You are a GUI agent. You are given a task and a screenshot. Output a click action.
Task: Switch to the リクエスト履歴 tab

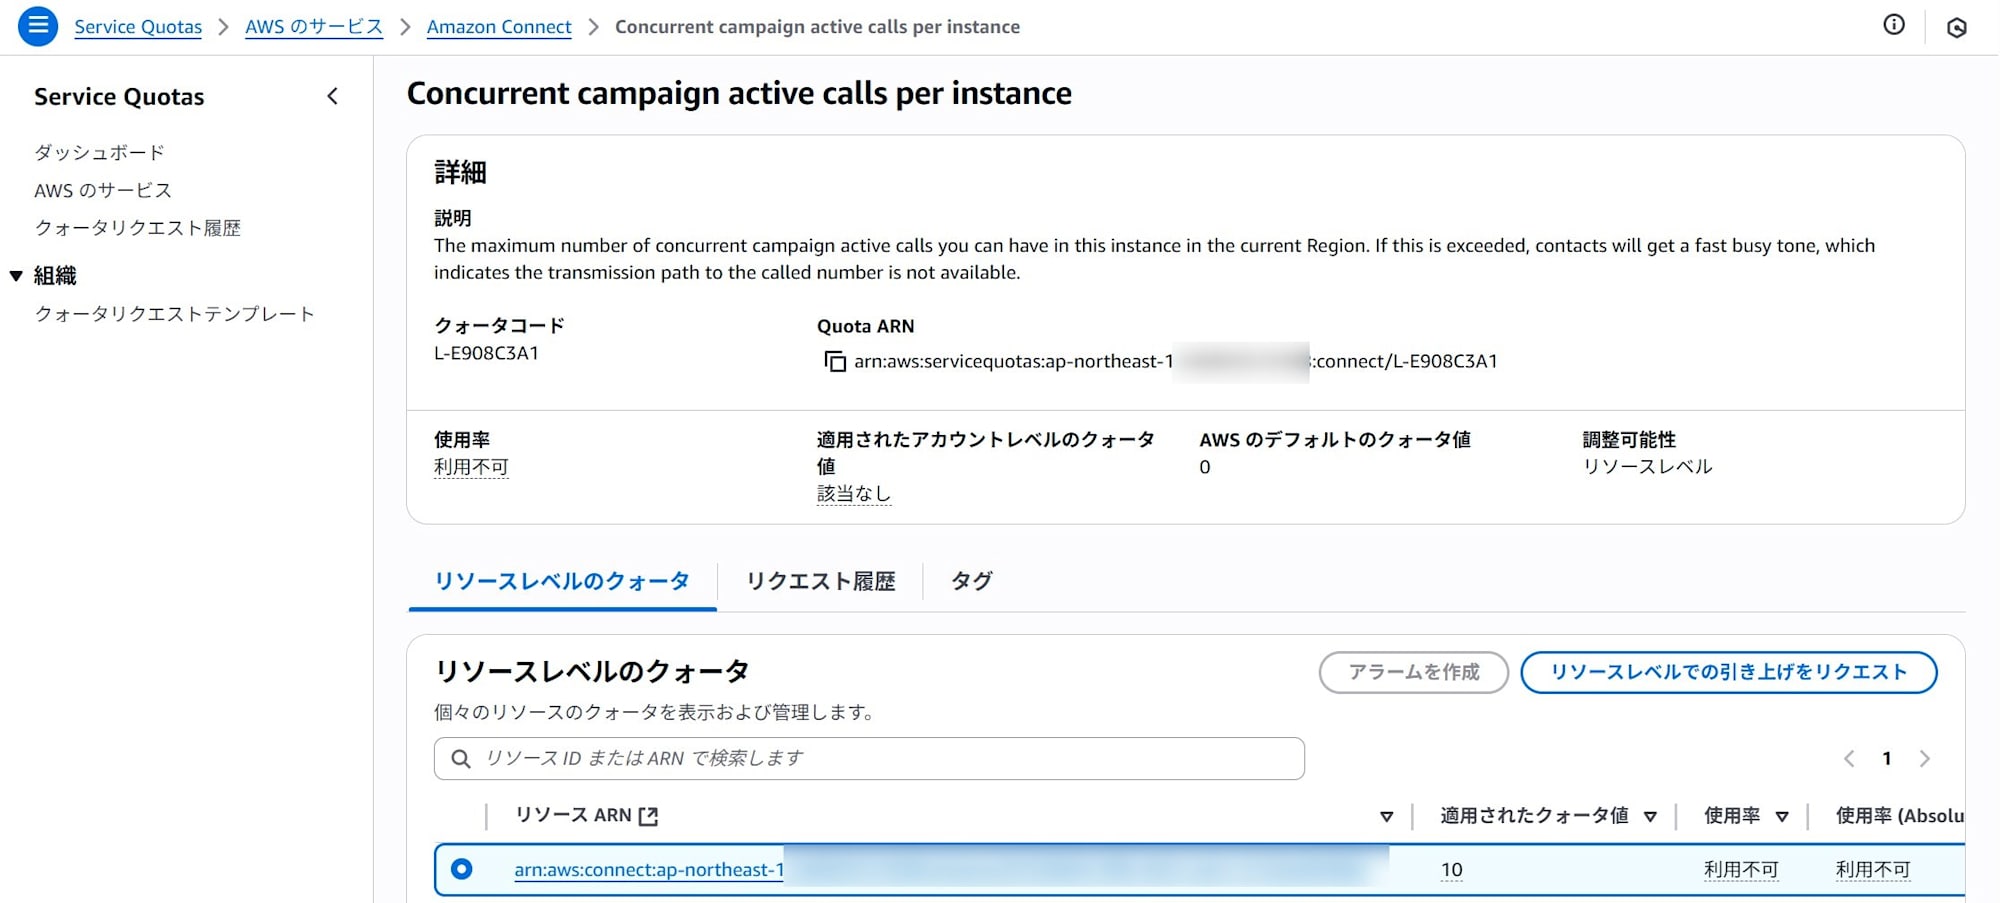tap(821, 581)
